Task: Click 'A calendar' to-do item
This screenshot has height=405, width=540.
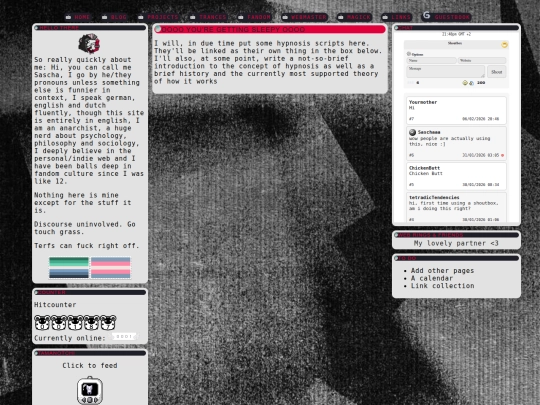Action: (x=432, y=278)
